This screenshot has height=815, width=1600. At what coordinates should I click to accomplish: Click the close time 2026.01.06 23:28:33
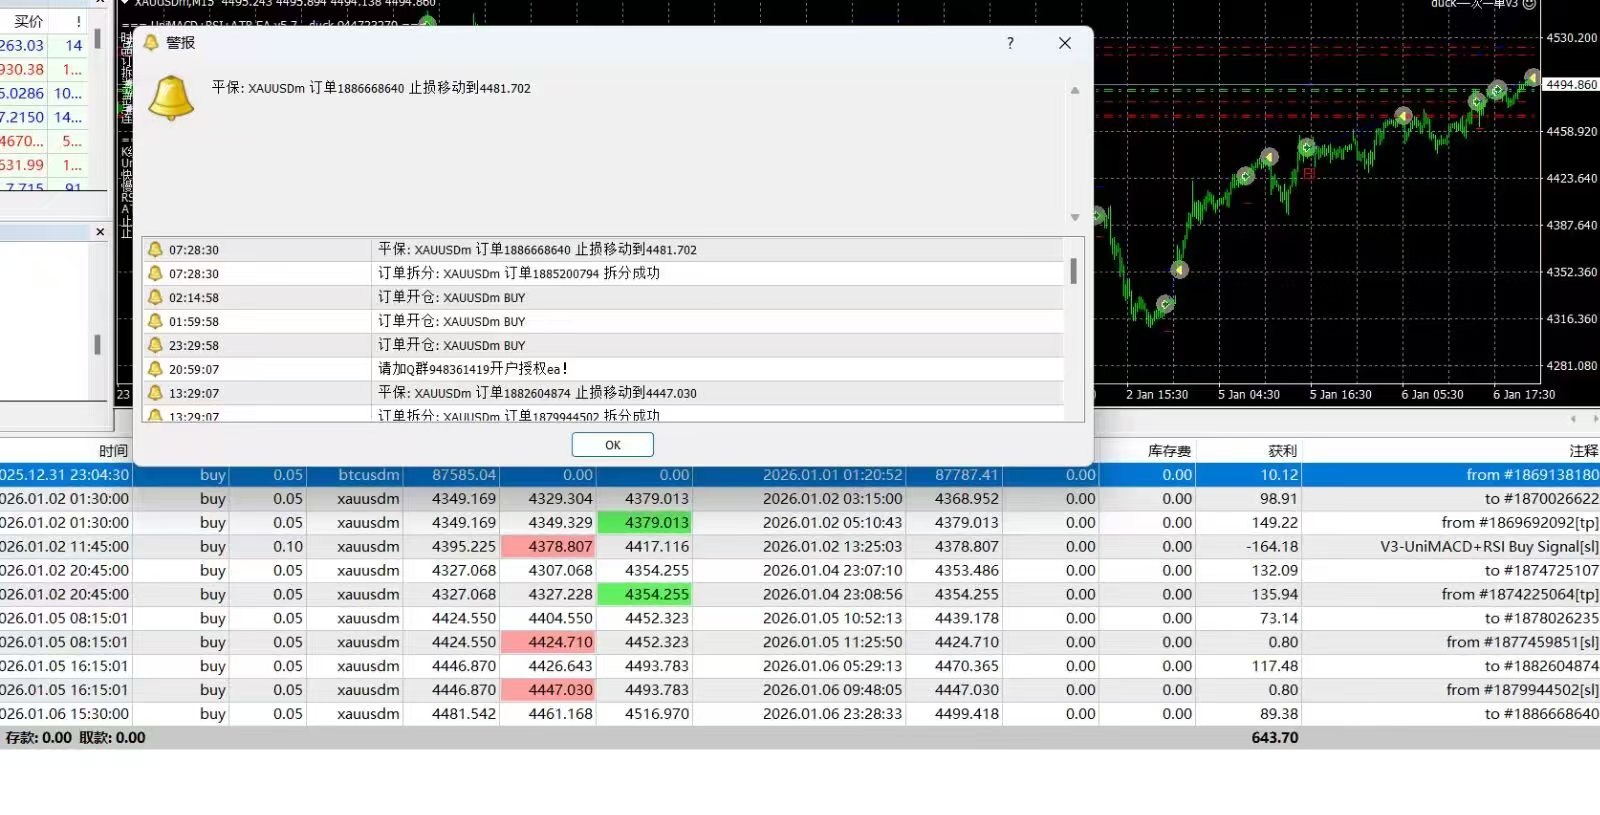click(x=832, y=715)
